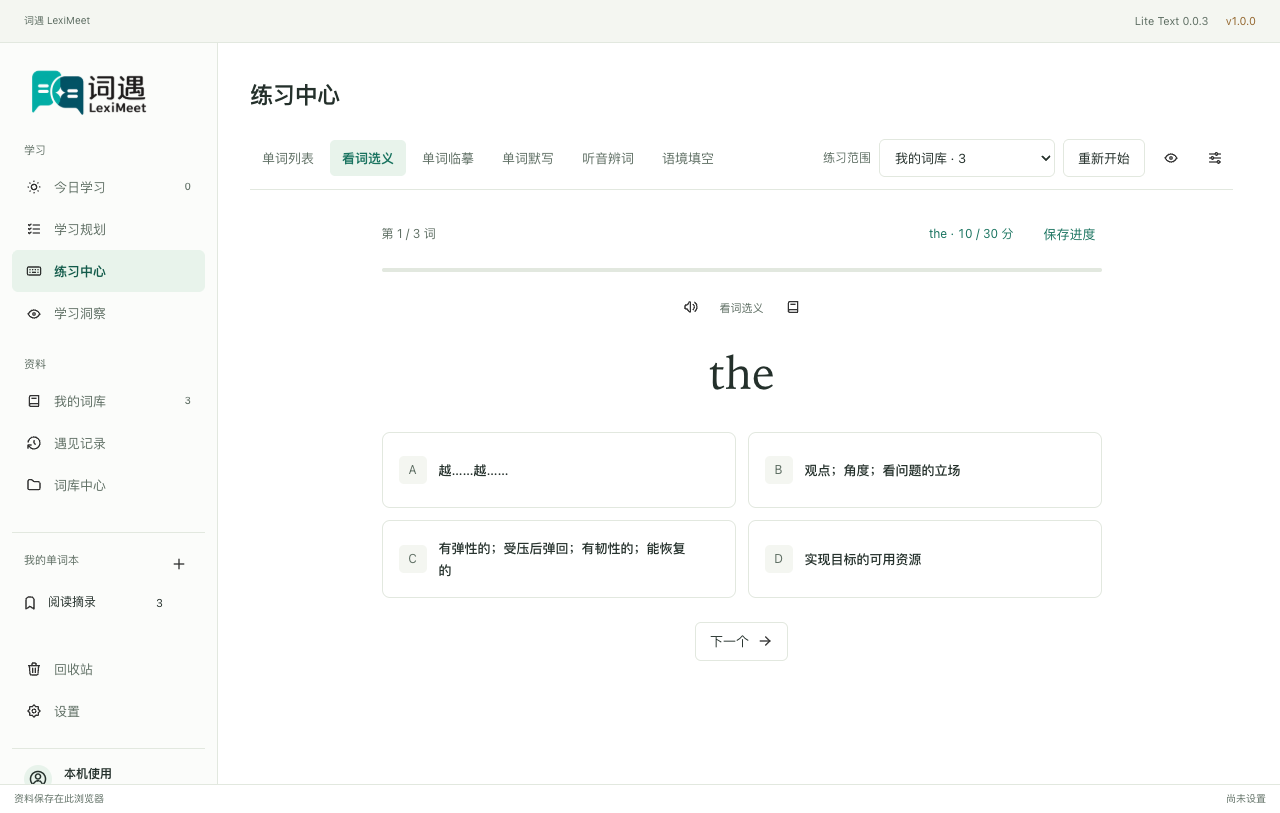
Task: Click the 重新开始 button
Action: pos(1104,158)
